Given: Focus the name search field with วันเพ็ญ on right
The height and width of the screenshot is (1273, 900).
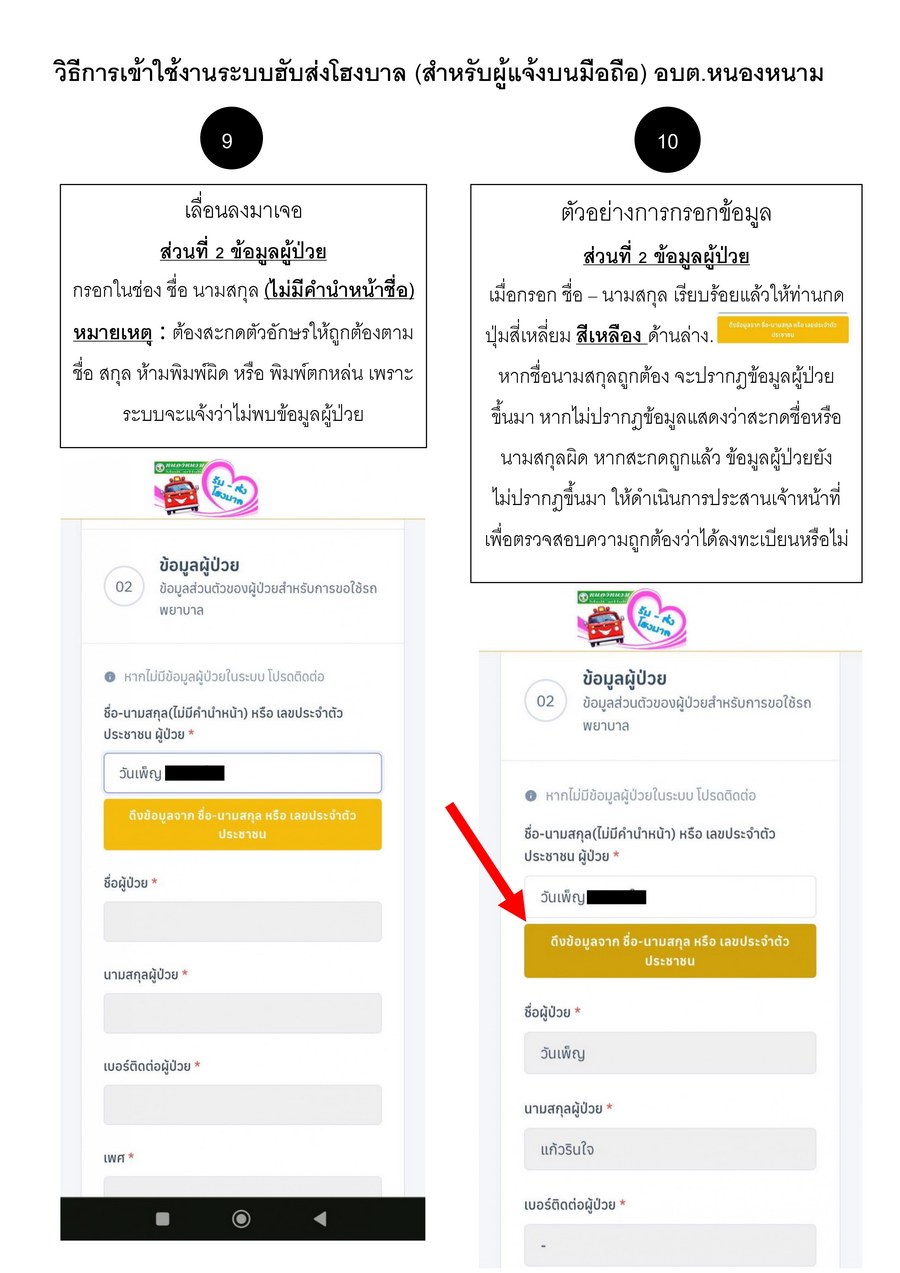Looking at the screenshot, I should [670, 897].
